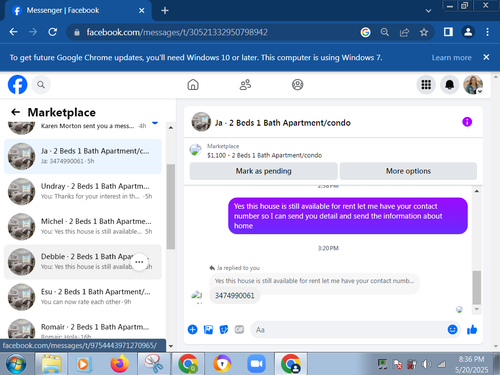Click the back arrow beside Marketplace
The height and width of the screenshot is (375, 500).
[16, 112]
